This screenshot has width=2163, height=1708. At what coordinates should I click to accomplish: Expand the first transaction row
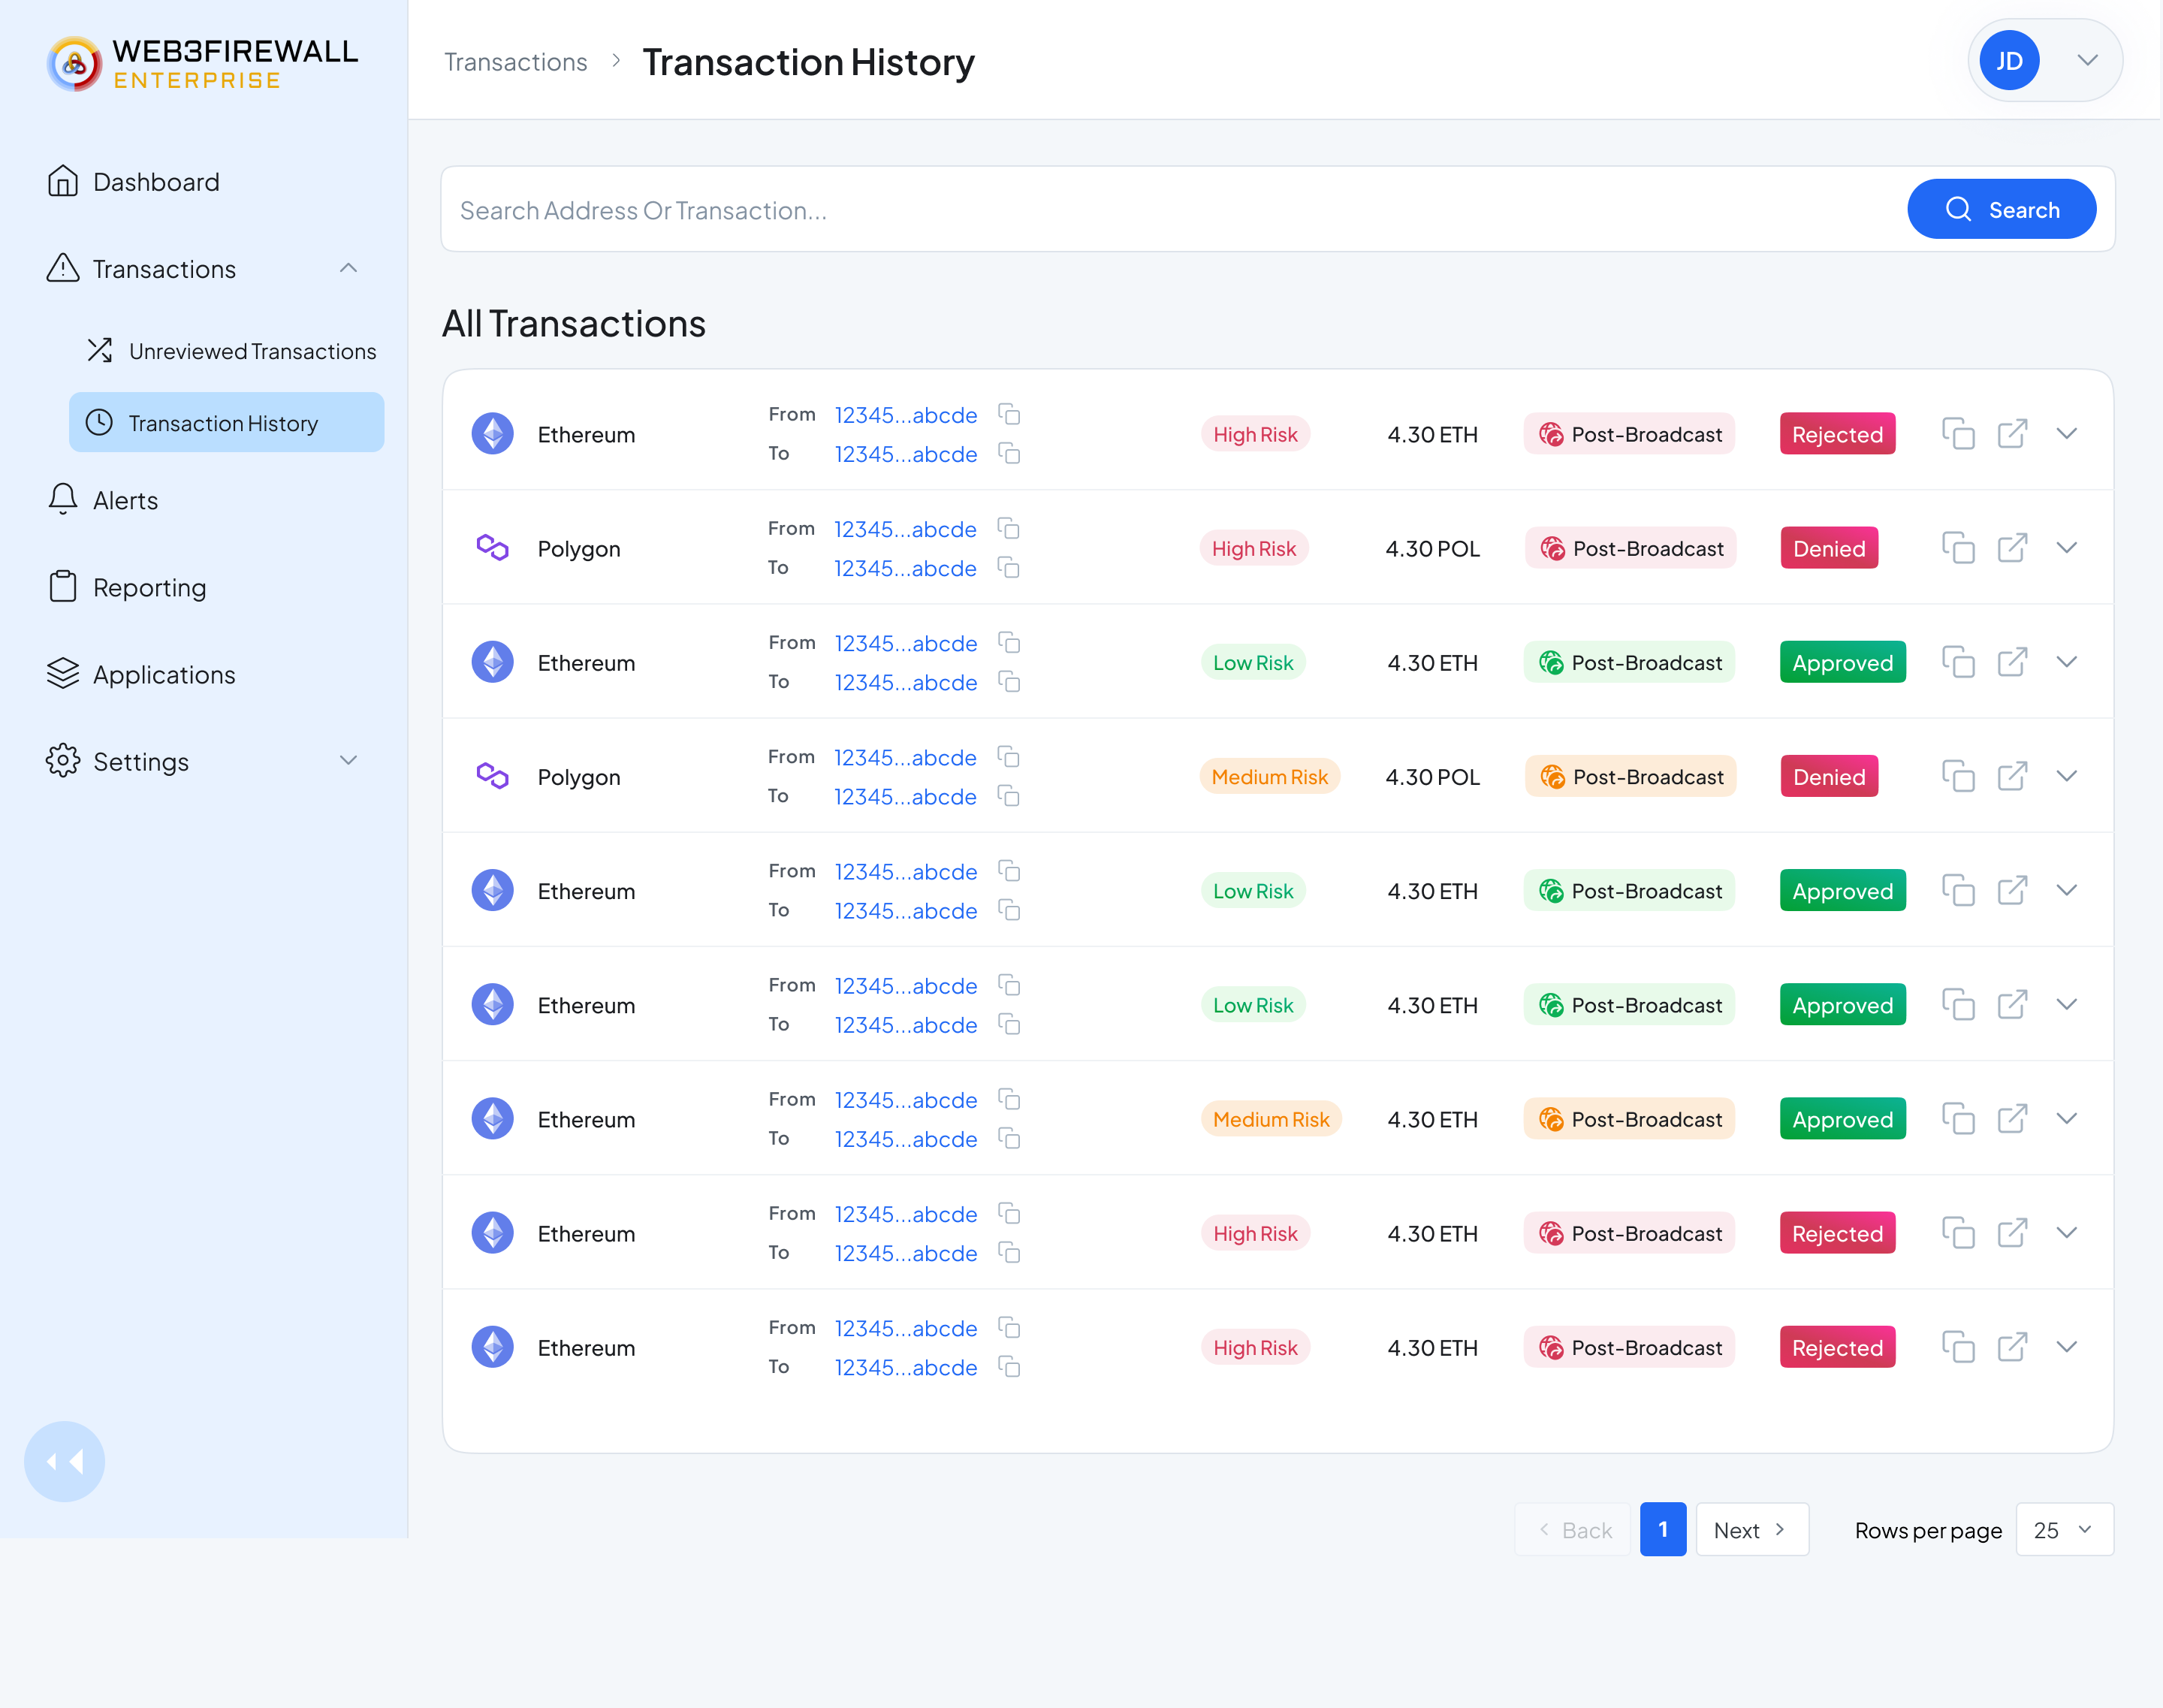2066,434
